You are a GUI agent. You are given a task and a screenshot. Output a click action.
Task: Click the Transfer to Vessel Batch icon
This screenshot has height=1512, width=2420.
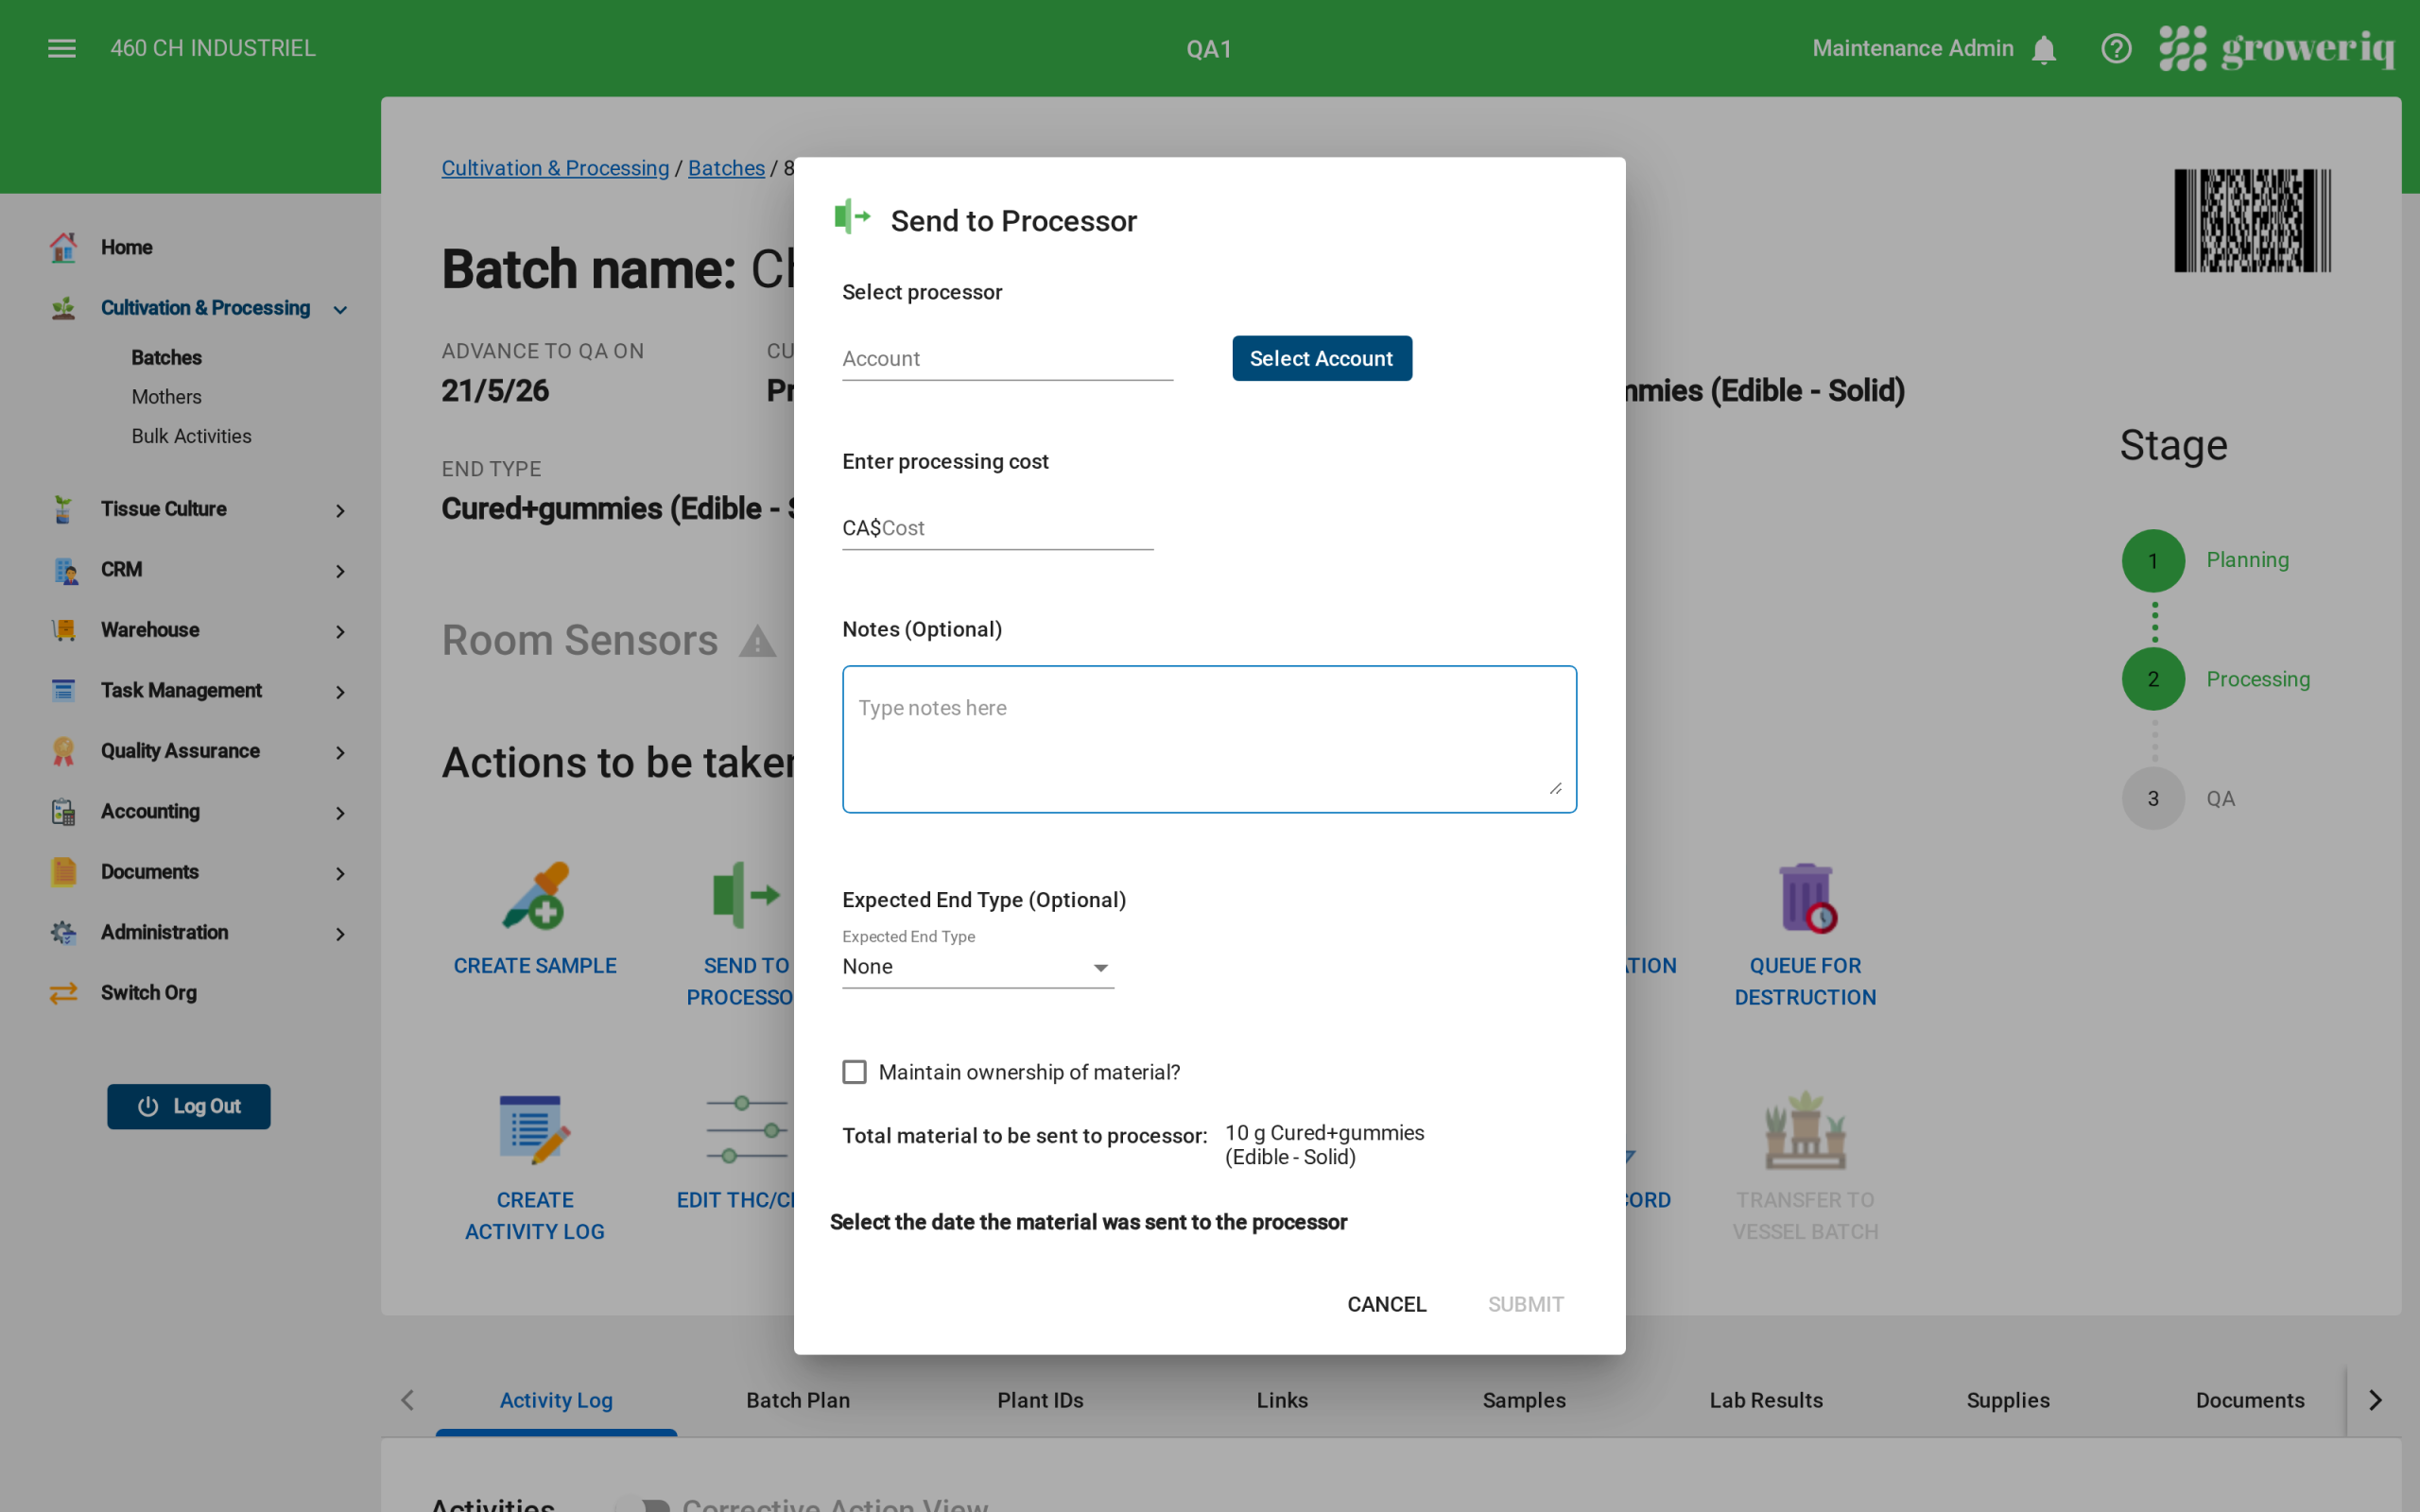click(x=1806, y=1130)
